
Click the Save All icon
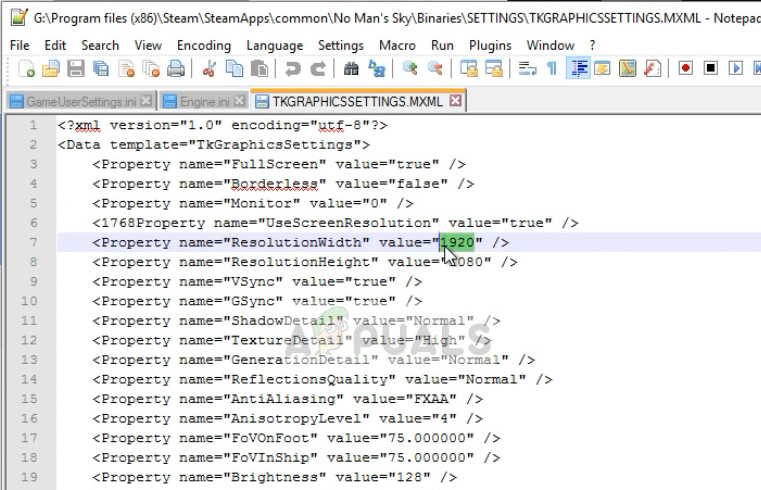101,69
